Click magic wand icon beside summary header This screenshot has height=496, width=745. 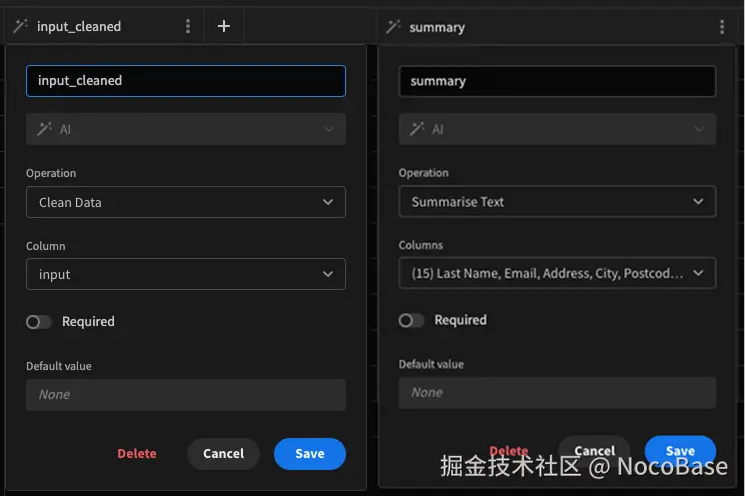coord(393,27)
